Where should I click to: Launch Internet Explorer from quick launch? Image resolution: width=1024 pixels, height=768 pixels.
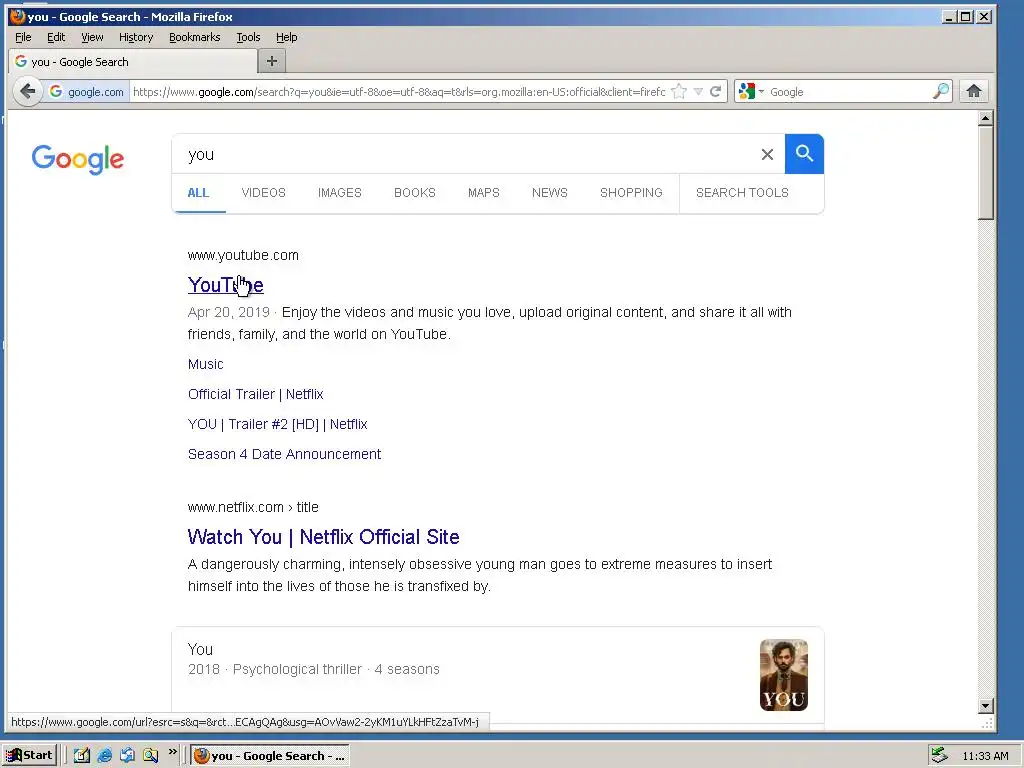click(x=104, y=756)
